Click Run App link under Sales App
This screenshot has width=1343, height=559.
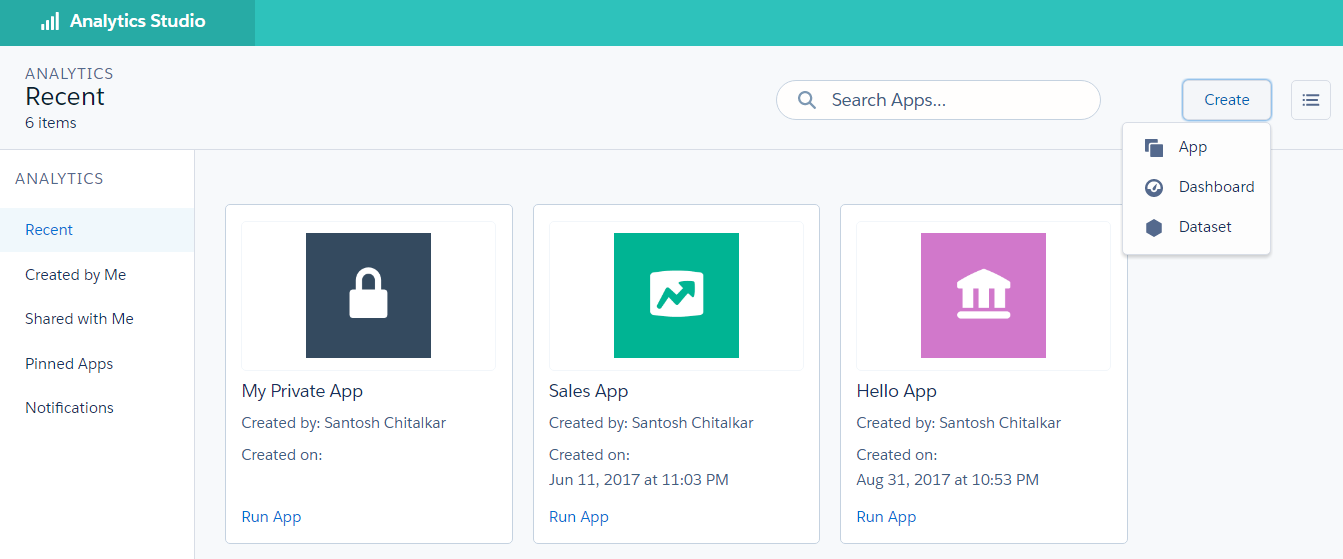tap(579, 517)
